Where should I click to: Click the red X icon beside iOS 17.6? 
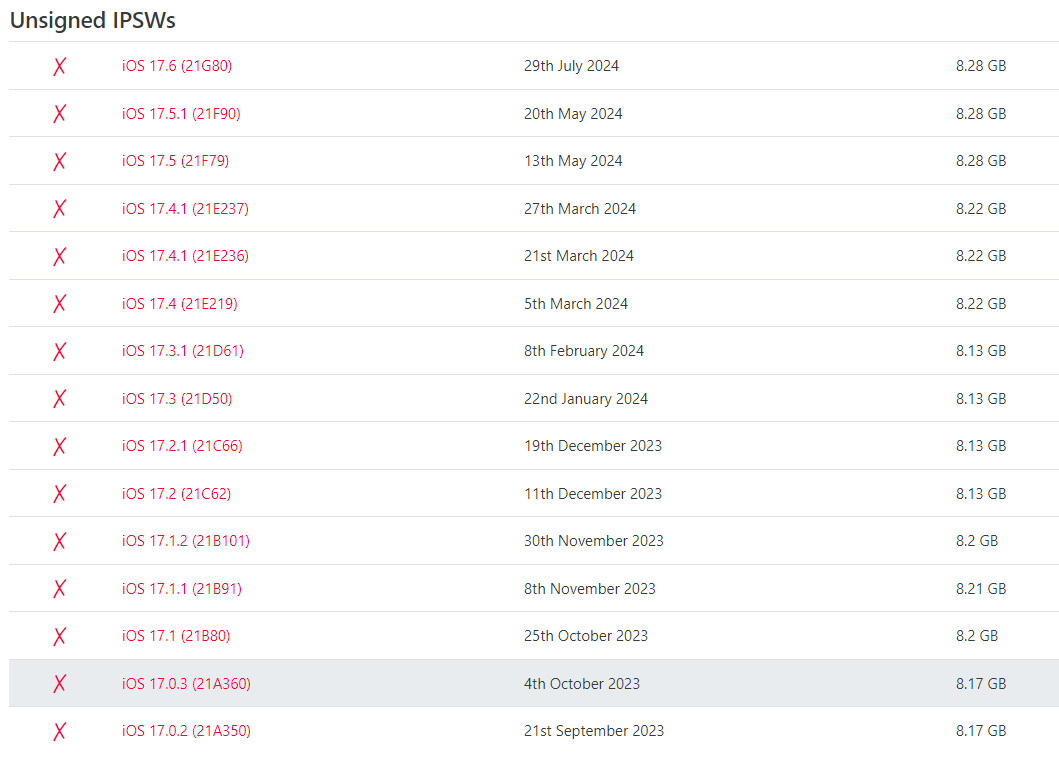coord(59,66)
